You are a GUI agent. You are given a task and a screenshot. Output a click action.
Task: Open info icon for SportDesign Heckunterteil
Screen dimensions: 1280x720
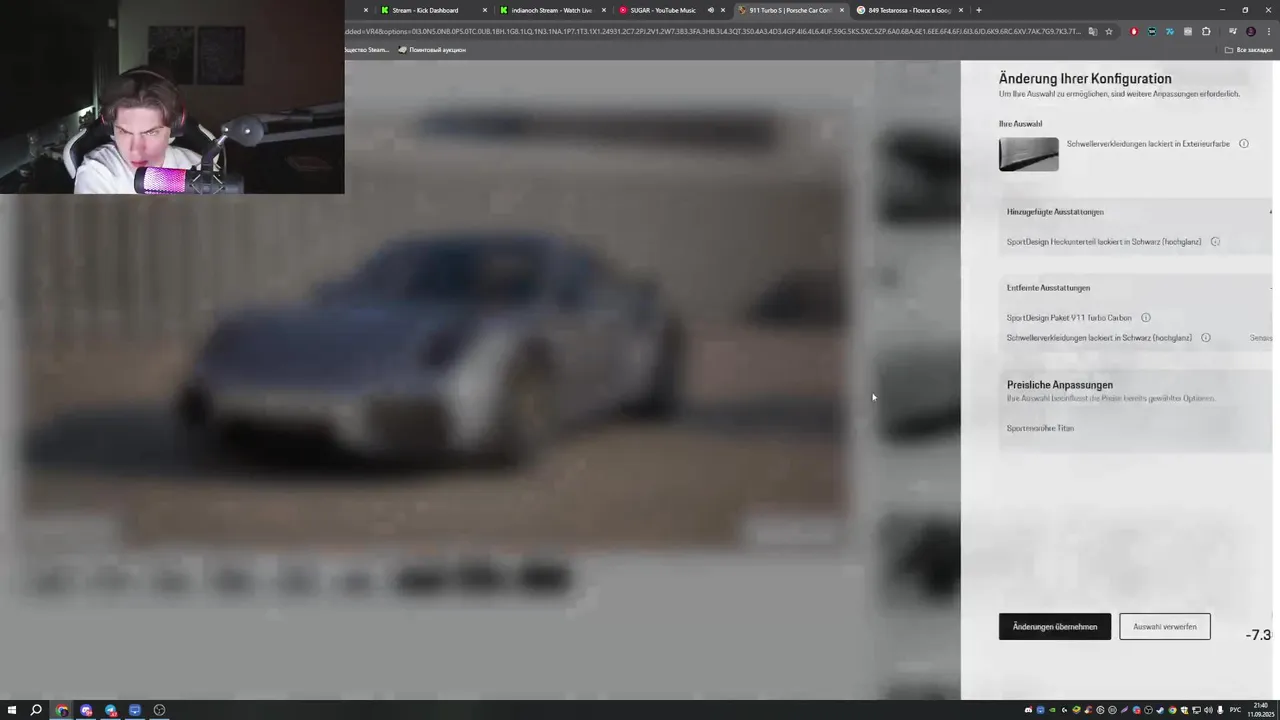(x=1215, y=242)
